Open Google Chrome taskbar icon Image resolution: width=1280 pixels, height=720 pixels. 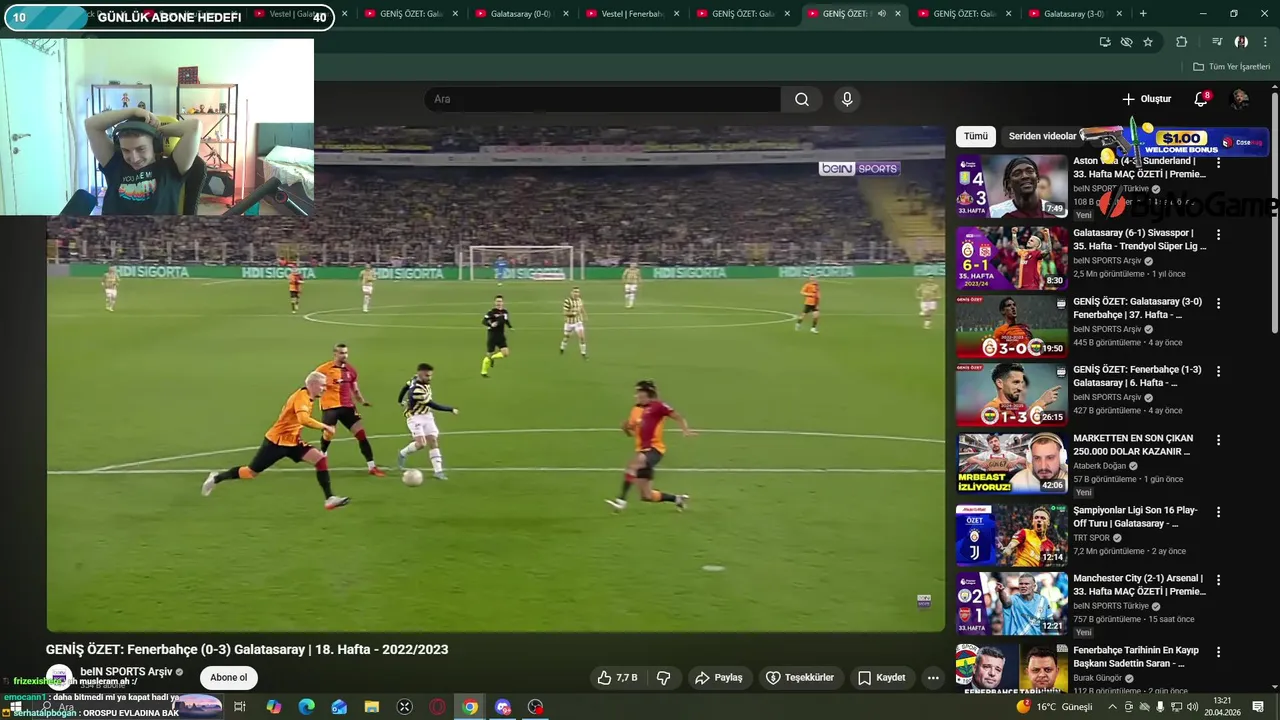pos(470,707)
